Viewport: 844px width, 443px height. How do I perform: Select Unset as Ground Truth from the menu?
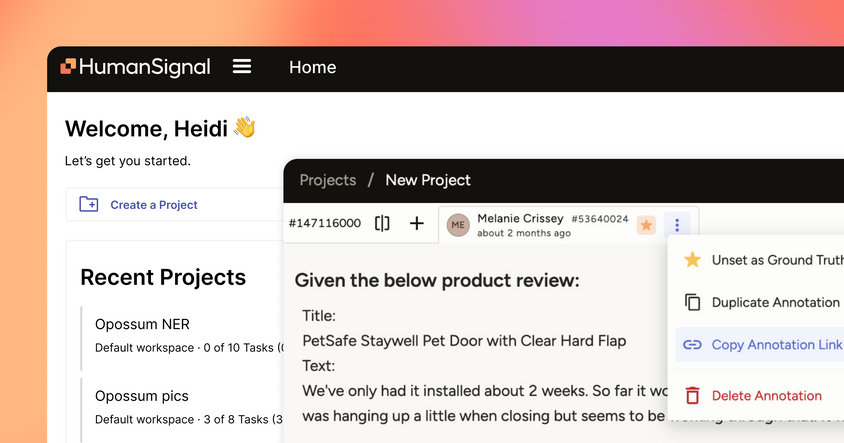pos(776,260)
